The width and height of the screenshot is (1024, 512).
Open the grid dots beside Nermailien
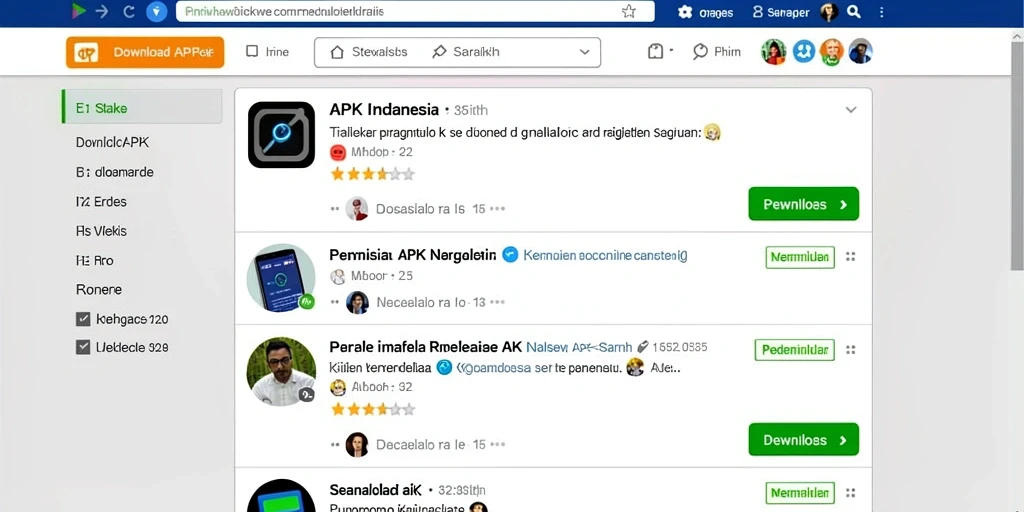pyautogui.click(x=850, y=493)
